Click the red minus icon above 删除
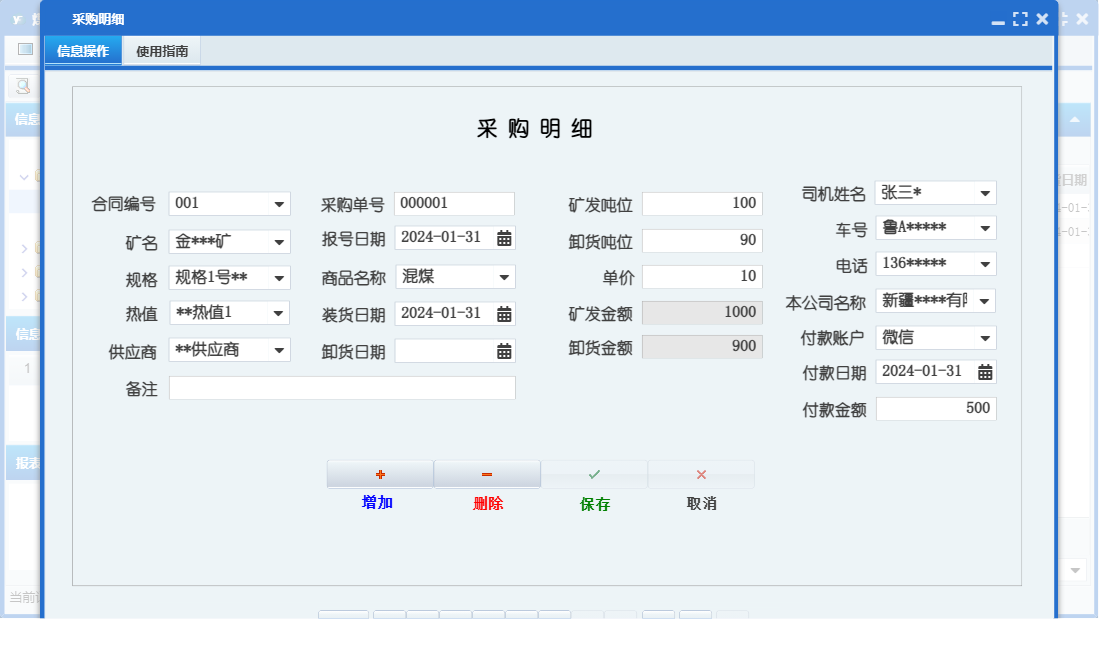 tap(487, 472)
